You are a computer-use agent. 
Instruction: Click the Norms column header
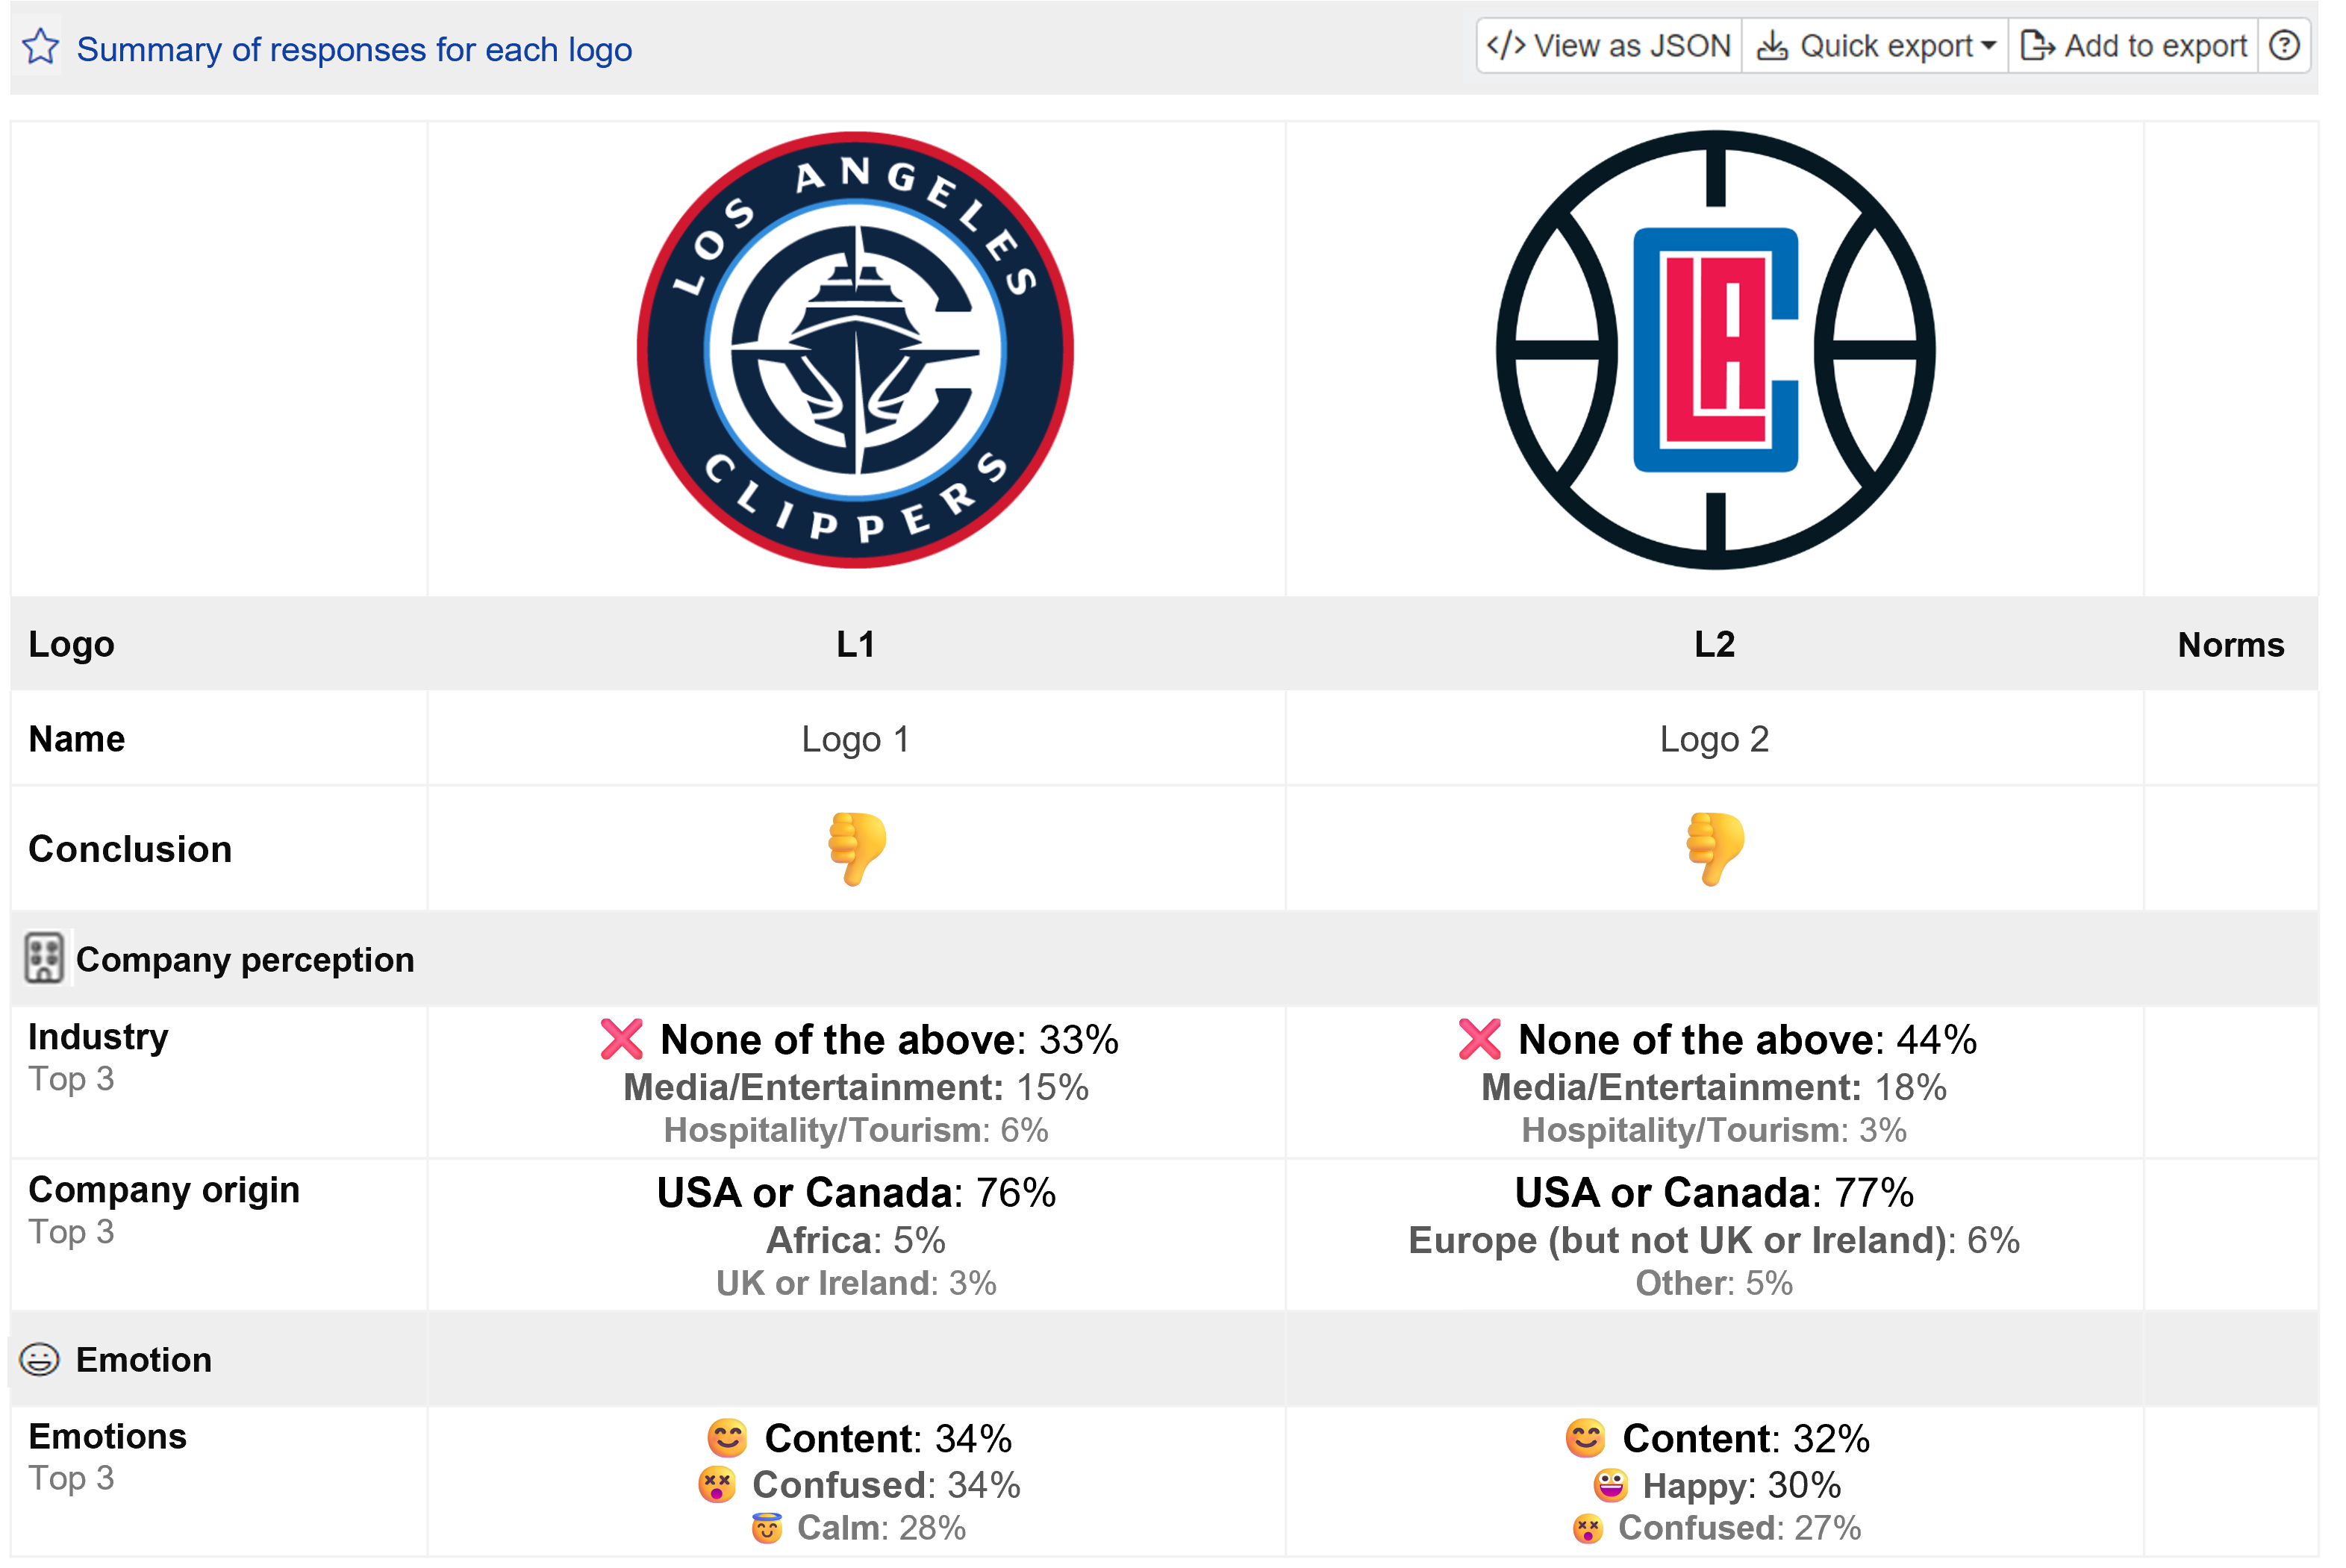click(x=2230, y=644)
